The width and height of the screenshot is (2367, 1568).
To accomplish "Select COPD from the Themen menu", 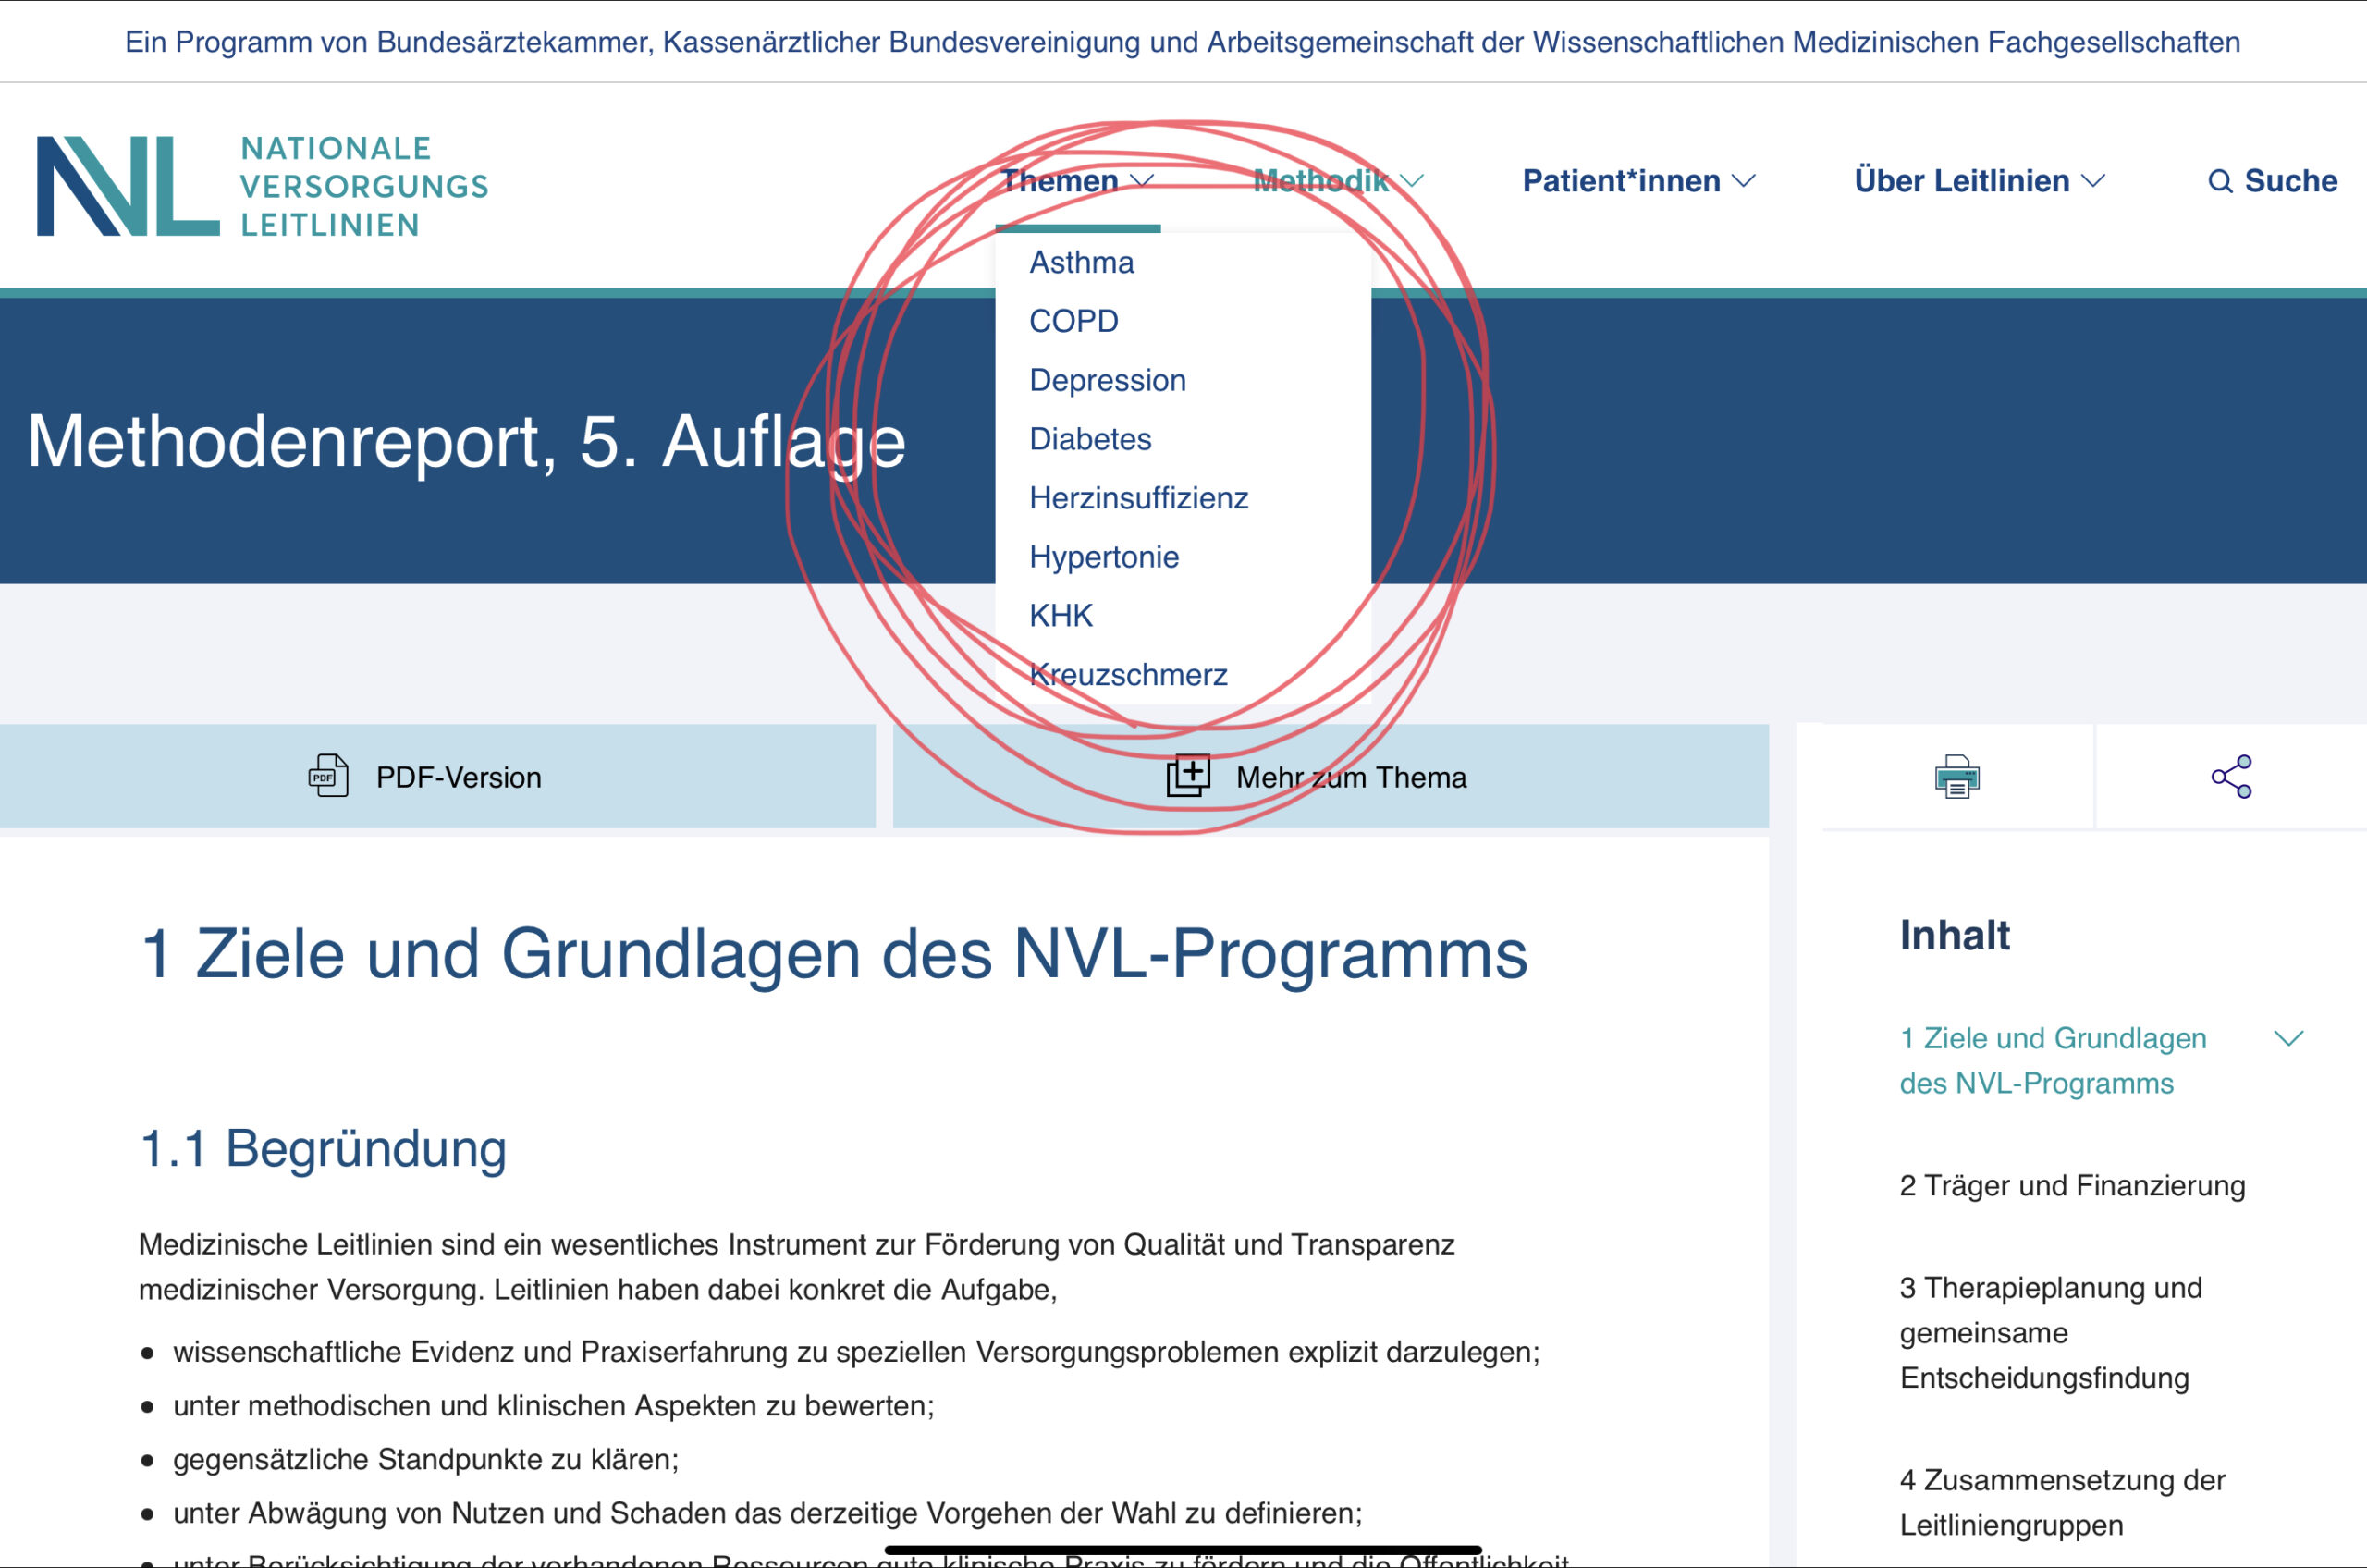I will click(1074, 321).
